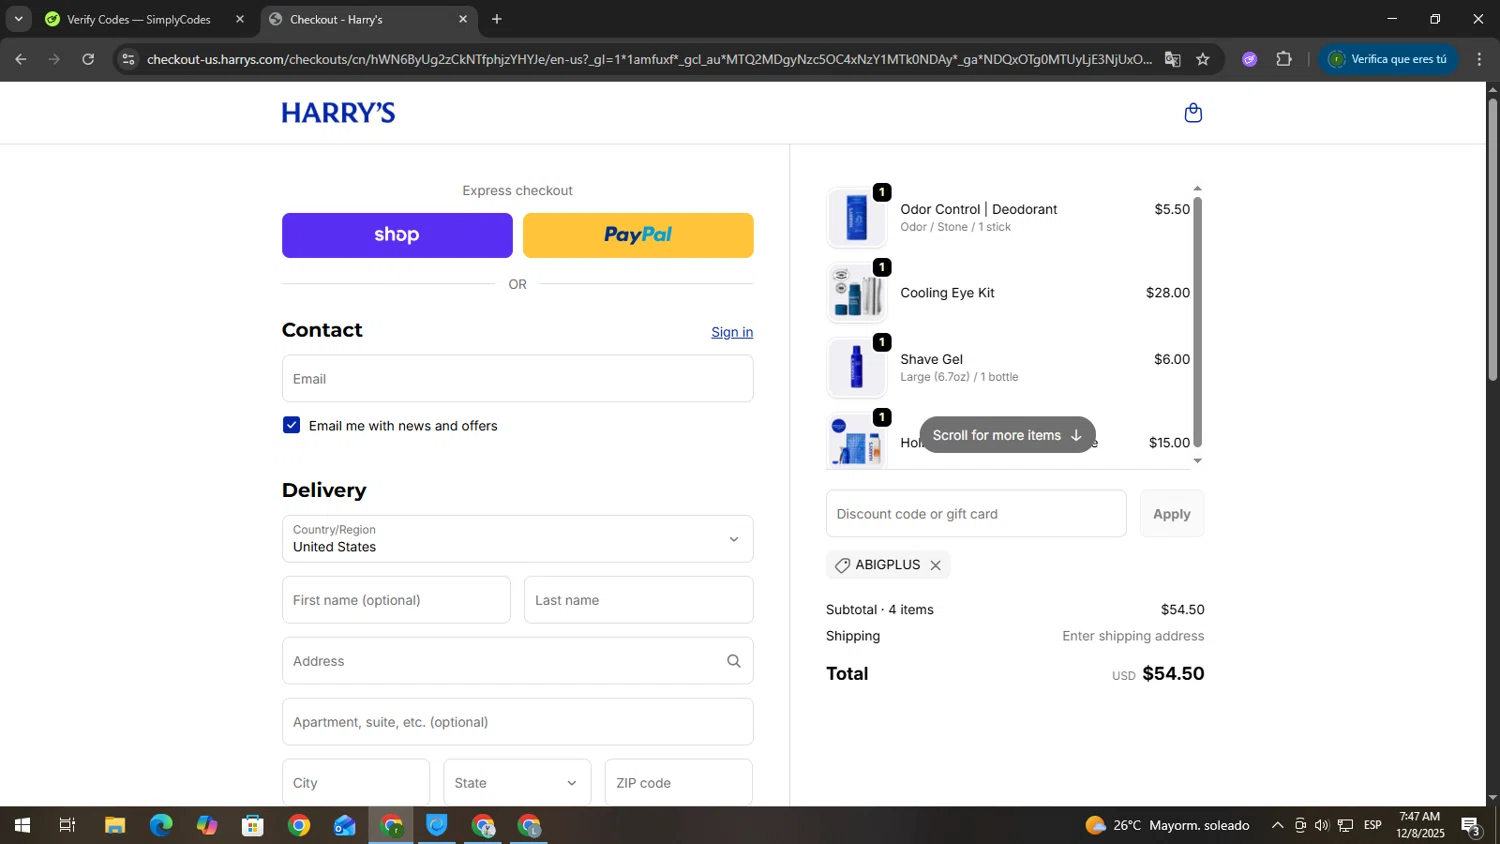Click the cart list scroll-up arrow
The width and height of the screenshot is (1500, 844).
tap(1197, 189)
